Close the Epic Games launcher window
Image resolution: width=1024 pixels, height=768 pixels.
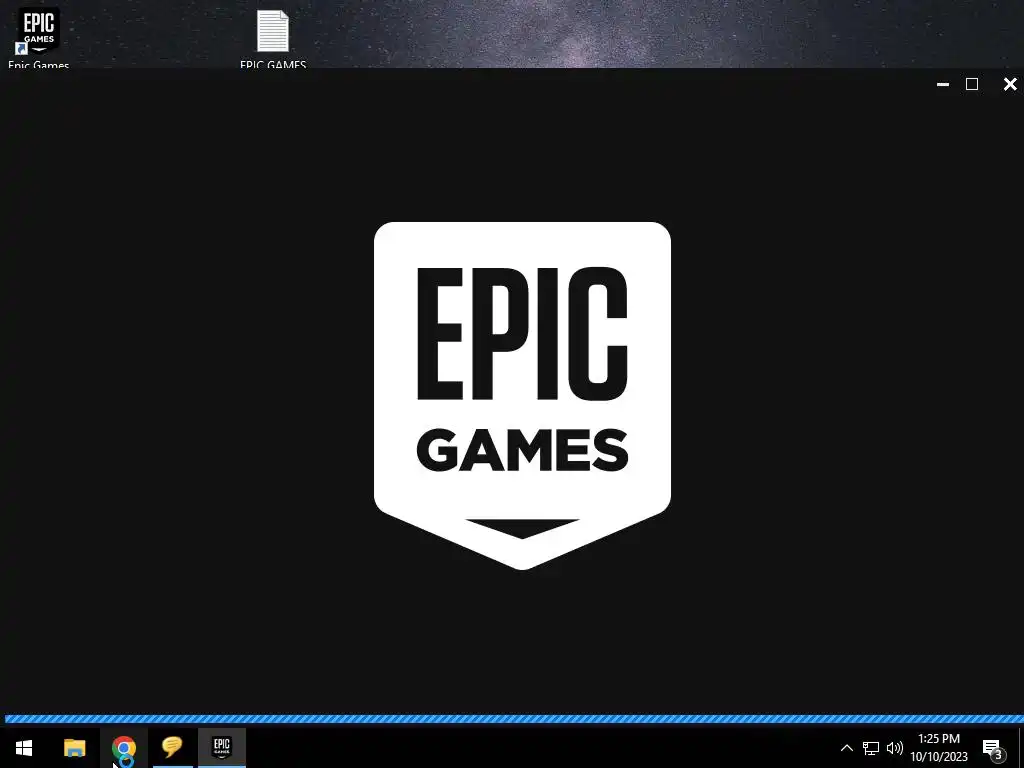click(x=1010, y=84)
